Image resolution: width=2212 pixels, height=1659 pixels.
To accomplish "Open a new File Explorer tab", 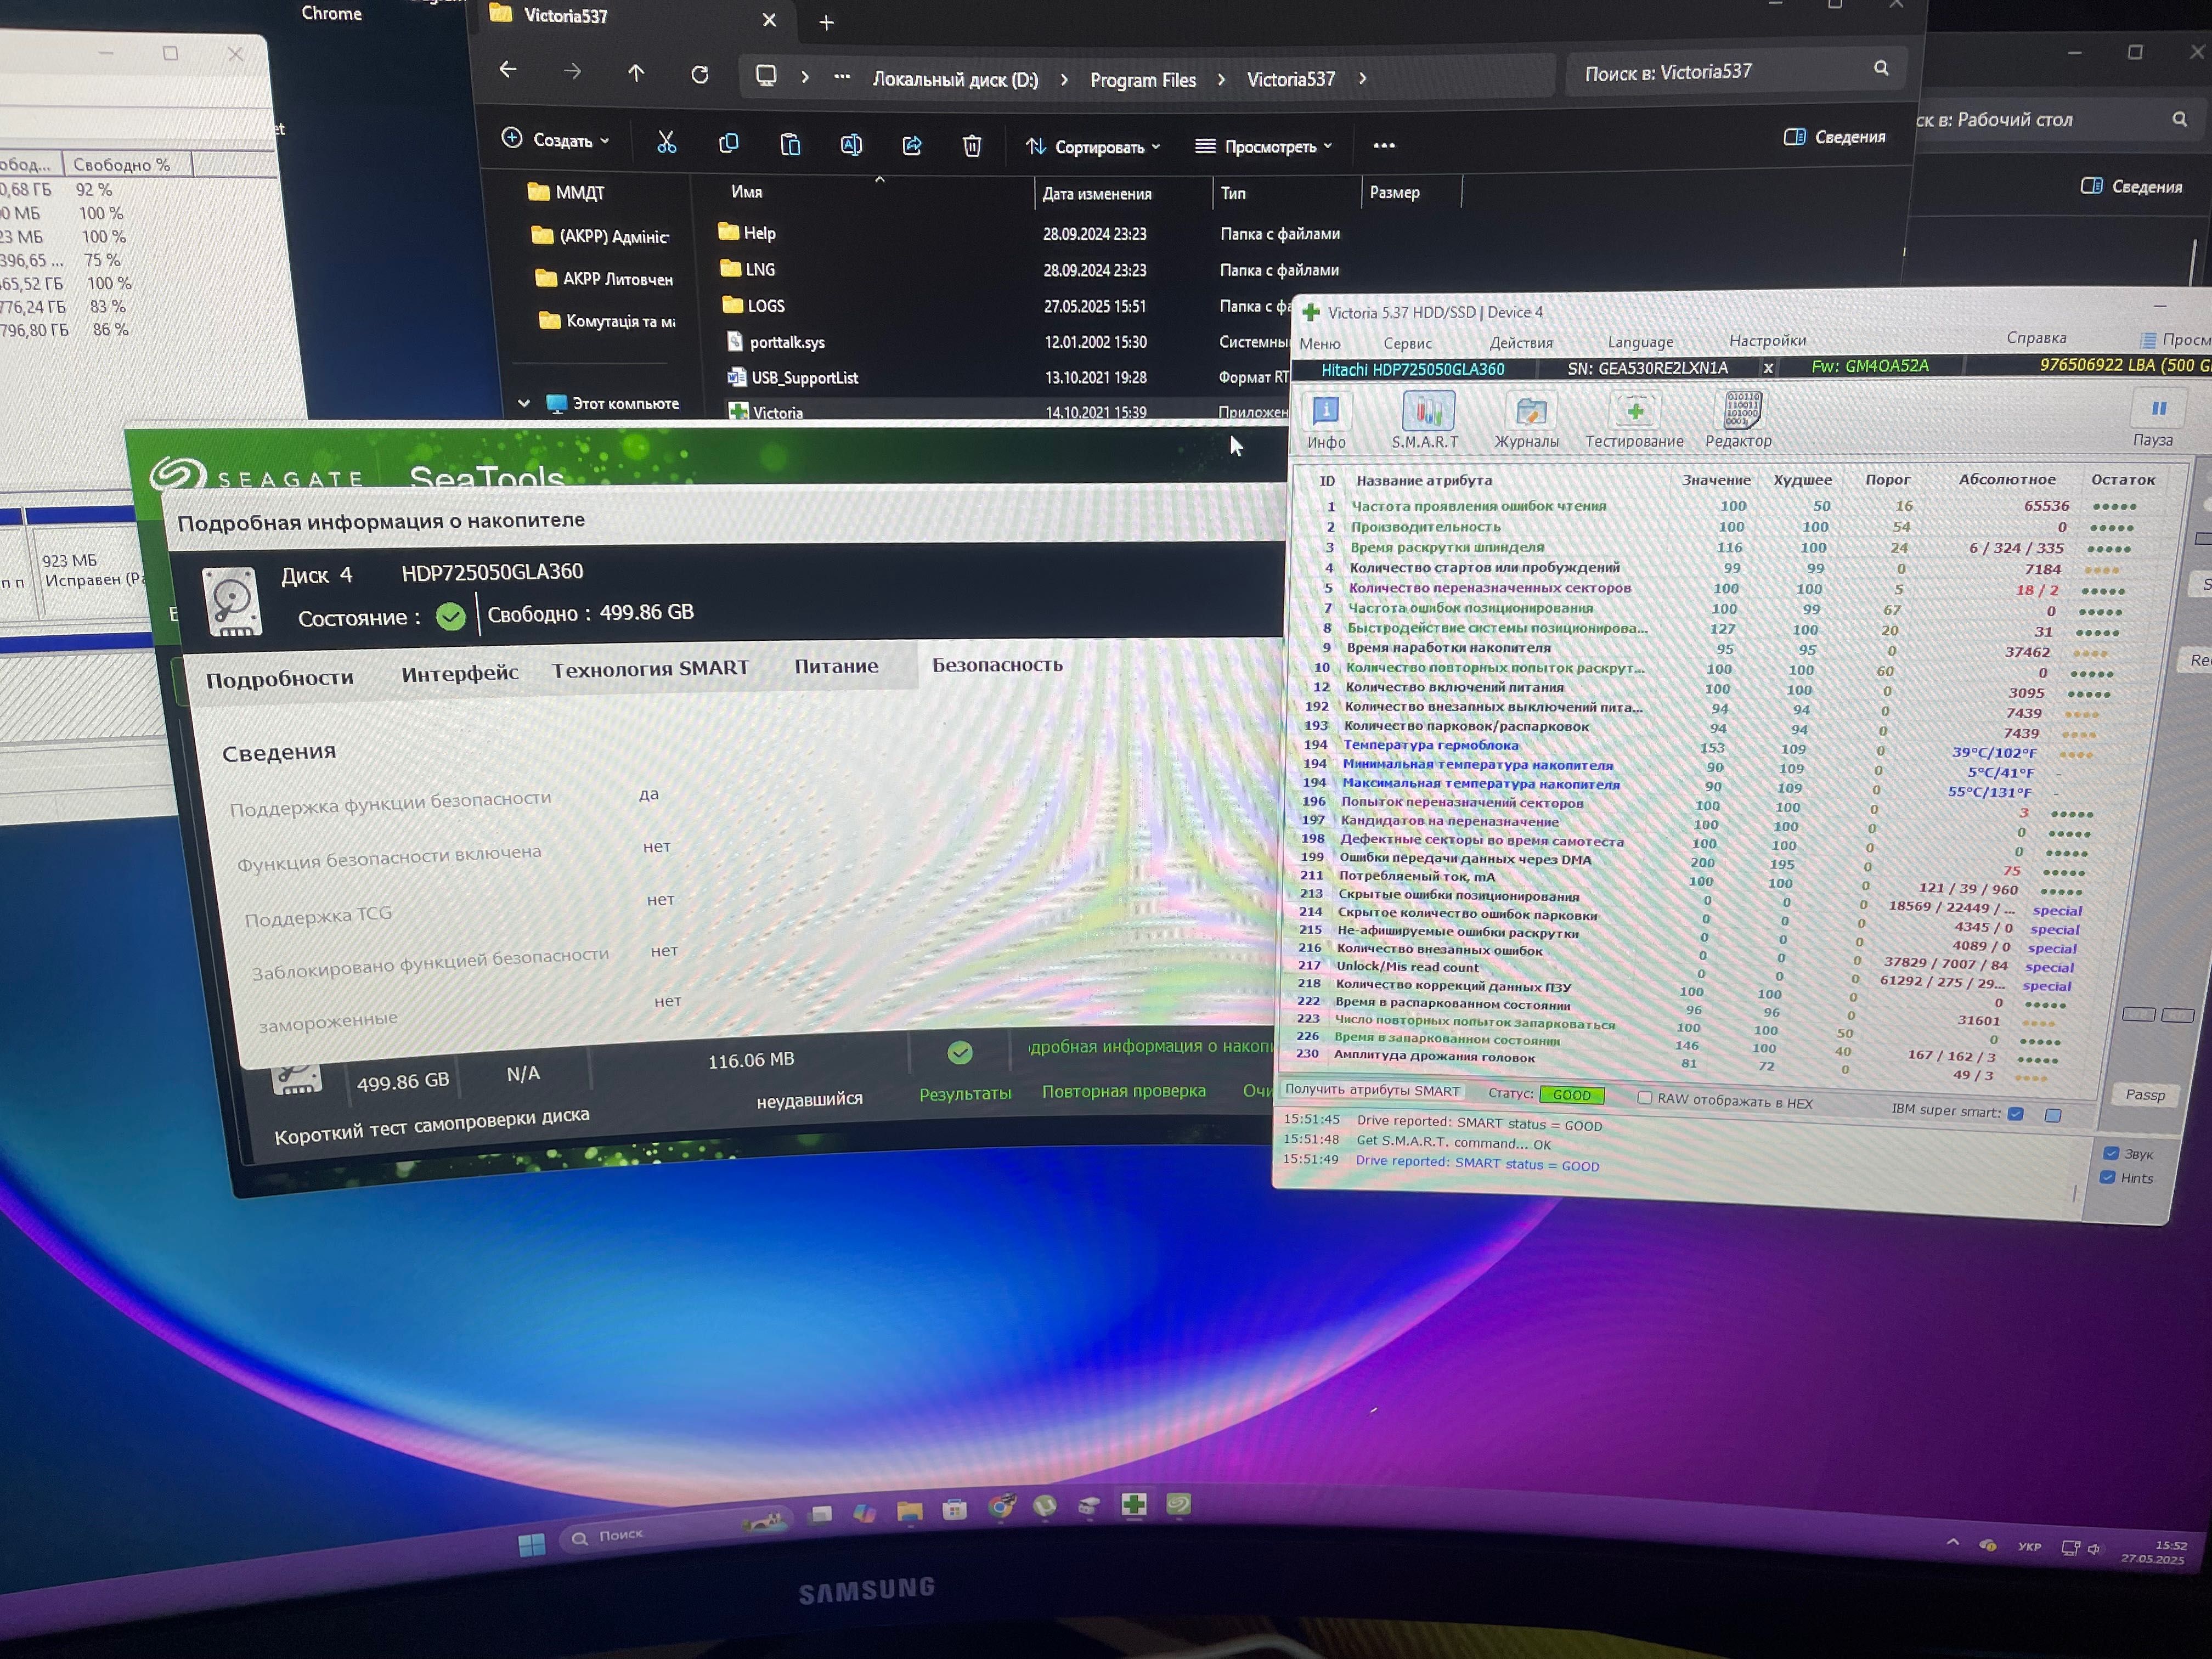I will [x=826, y=22].
